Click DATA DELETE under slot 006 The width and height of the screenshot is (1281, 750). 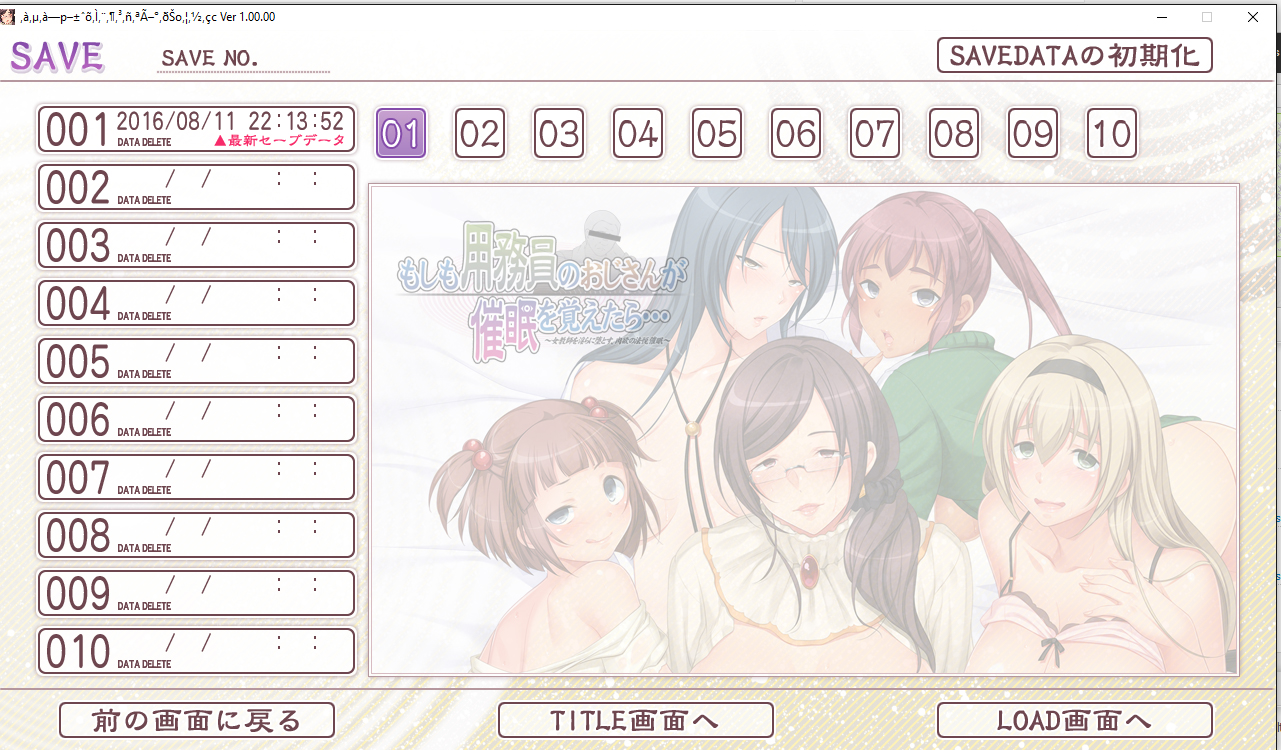(144, 432)
